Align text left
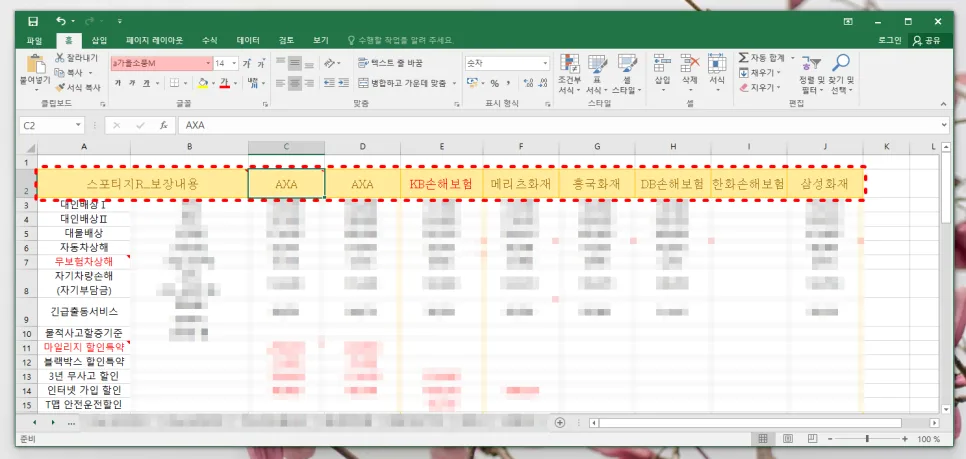 point(280,83)
